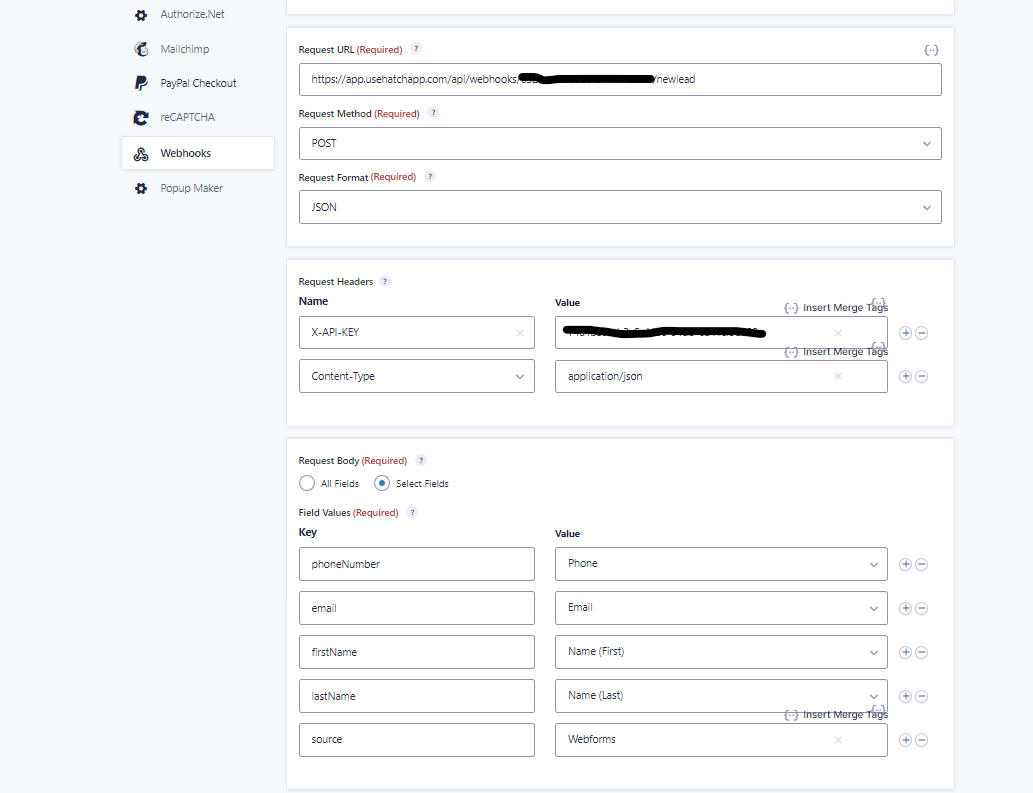Open Mailchimp settings from the sidebar
Screen dimensions: 1033x793
coord(140,48)
